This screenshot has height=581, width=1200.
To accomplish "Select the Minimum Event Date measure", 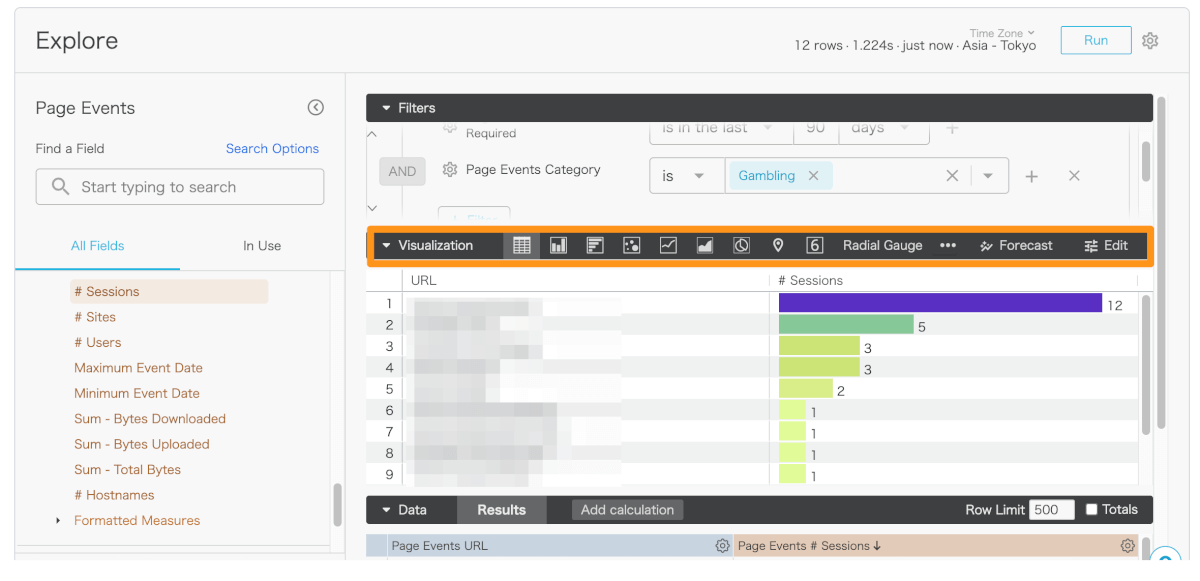I will [137, 394].
